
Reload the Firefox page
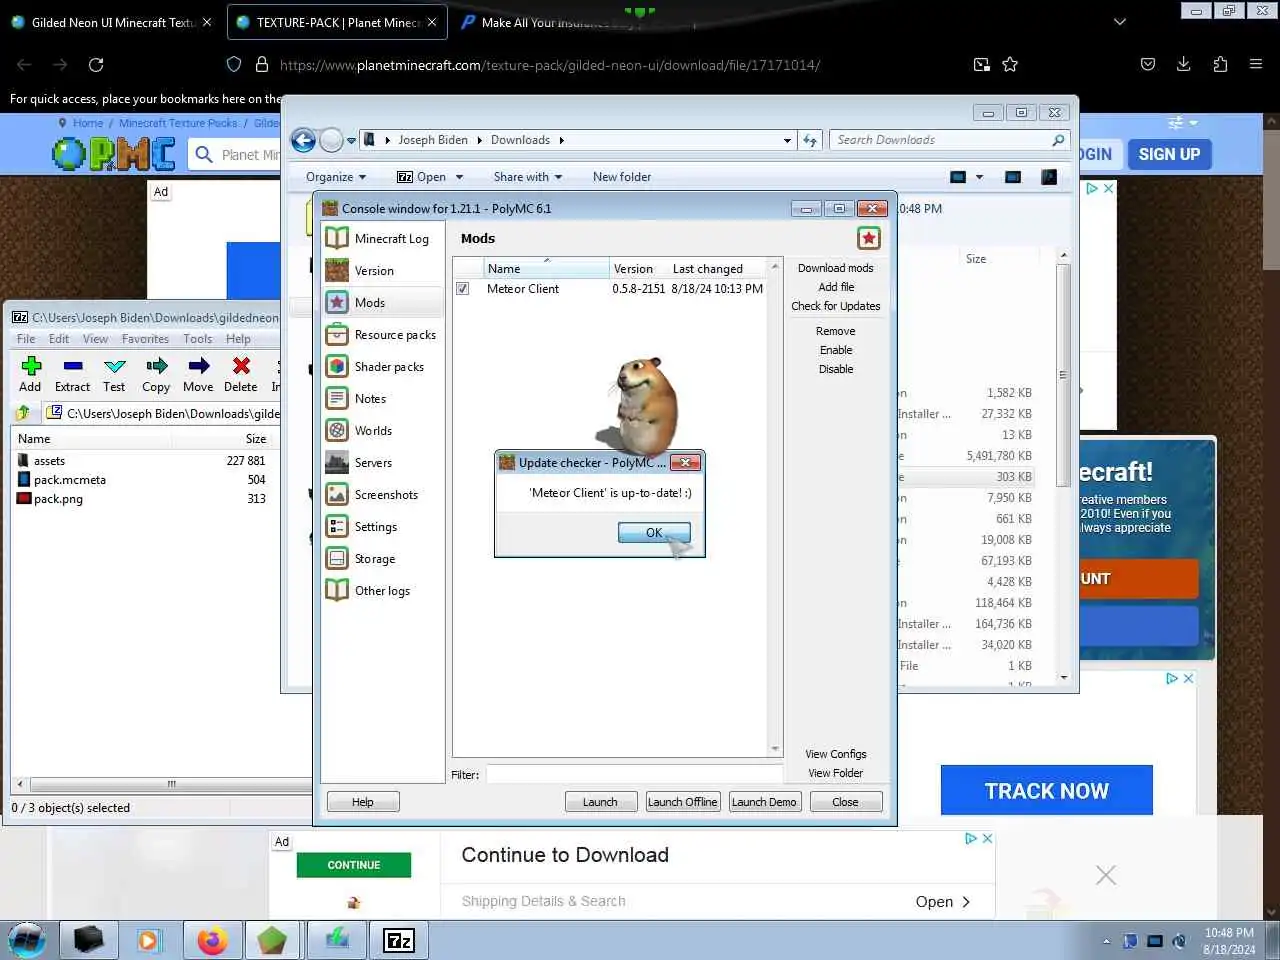click(x=96, y=65)
